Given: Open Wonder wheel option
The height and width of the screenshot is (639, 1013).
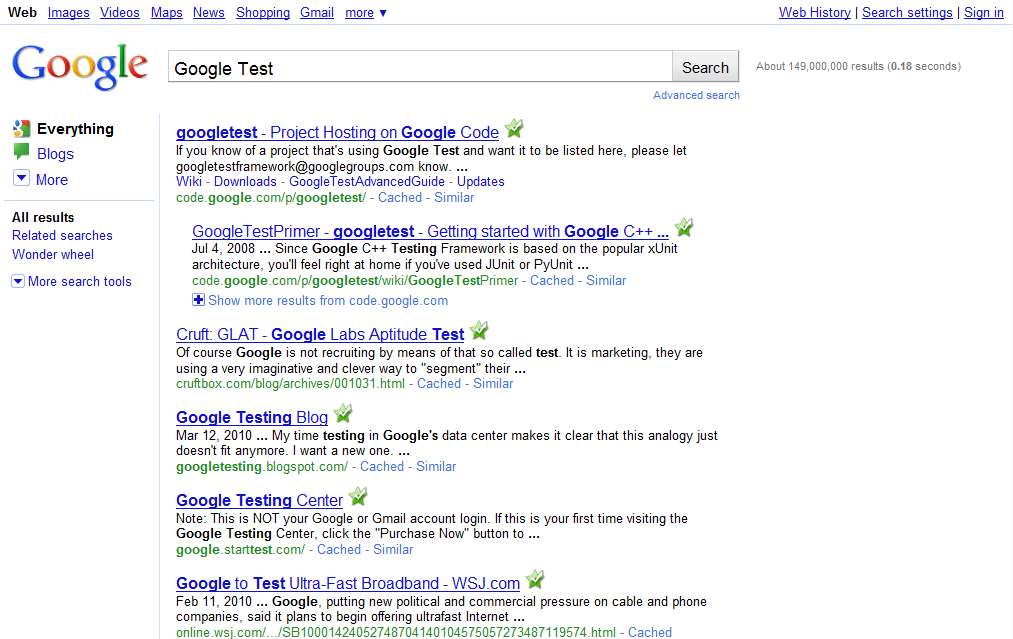Looking at the screenshot, I should pos(53,255).
